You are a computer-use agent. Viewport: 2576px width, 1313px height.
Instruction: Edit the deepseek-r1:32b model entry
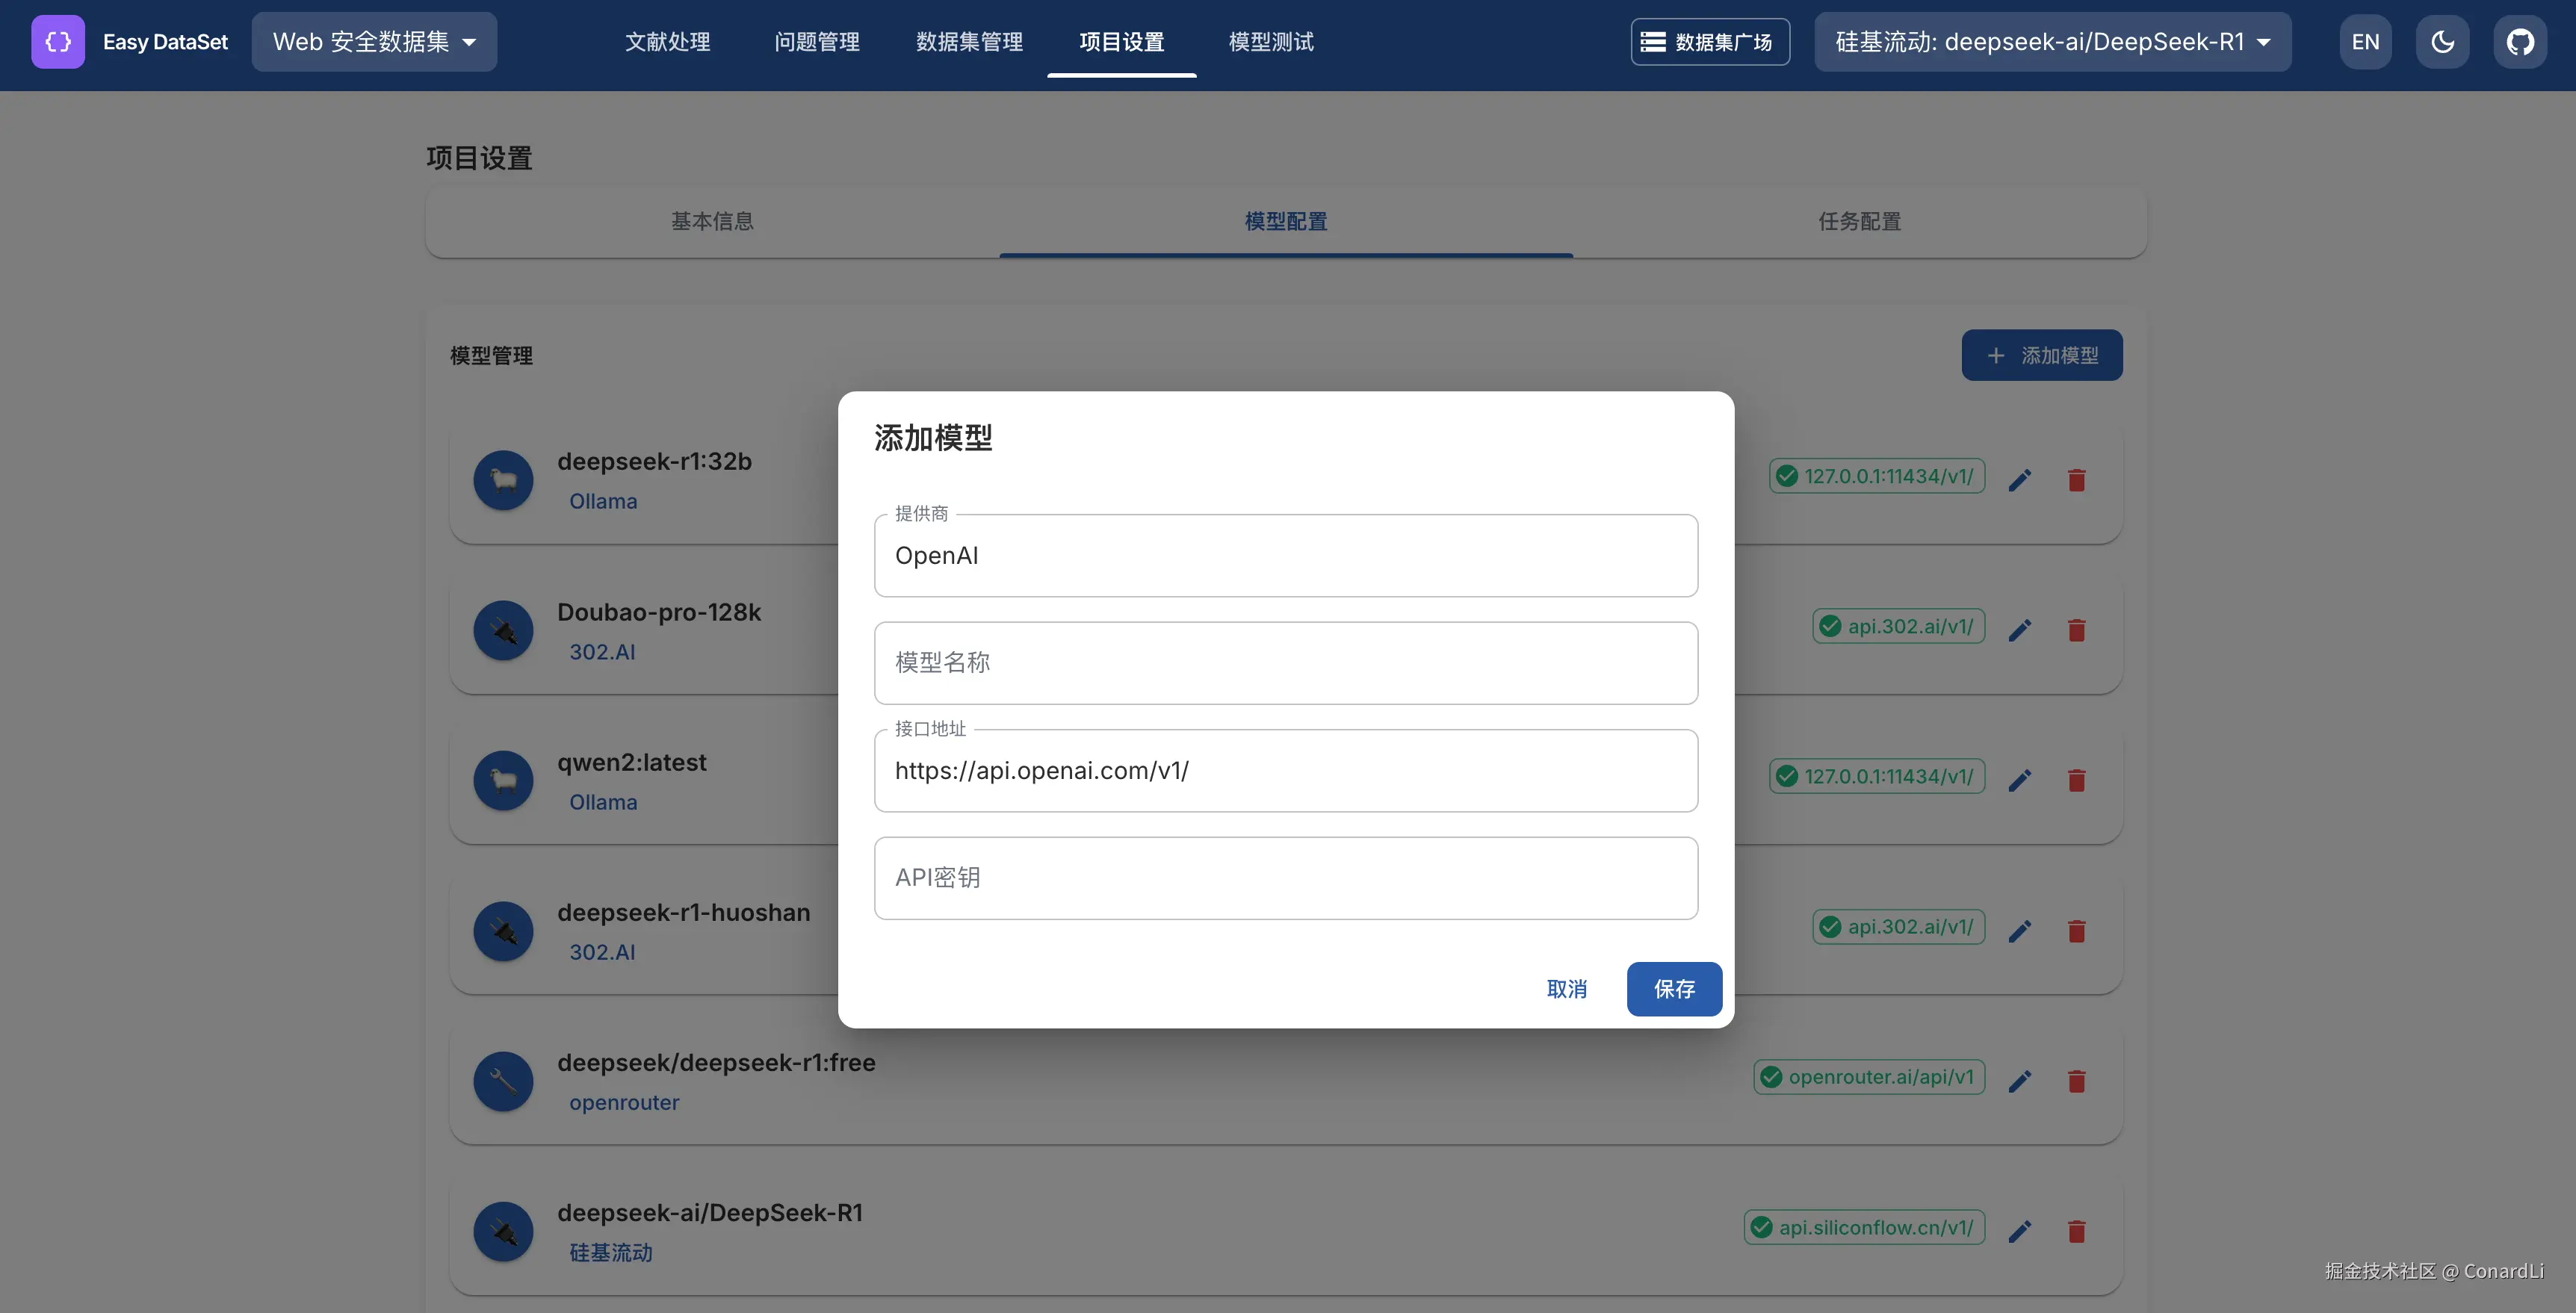coord(2019,480)
